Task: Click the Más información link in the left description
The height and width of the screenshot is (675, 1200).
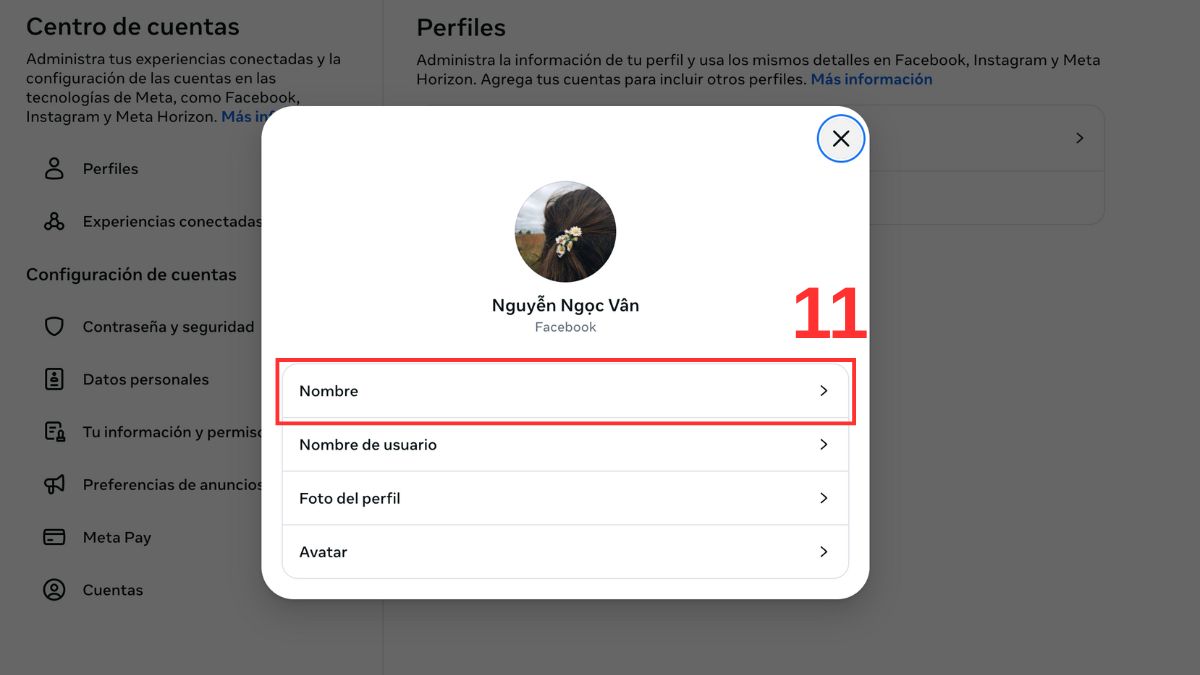Action: click(250, 116)
